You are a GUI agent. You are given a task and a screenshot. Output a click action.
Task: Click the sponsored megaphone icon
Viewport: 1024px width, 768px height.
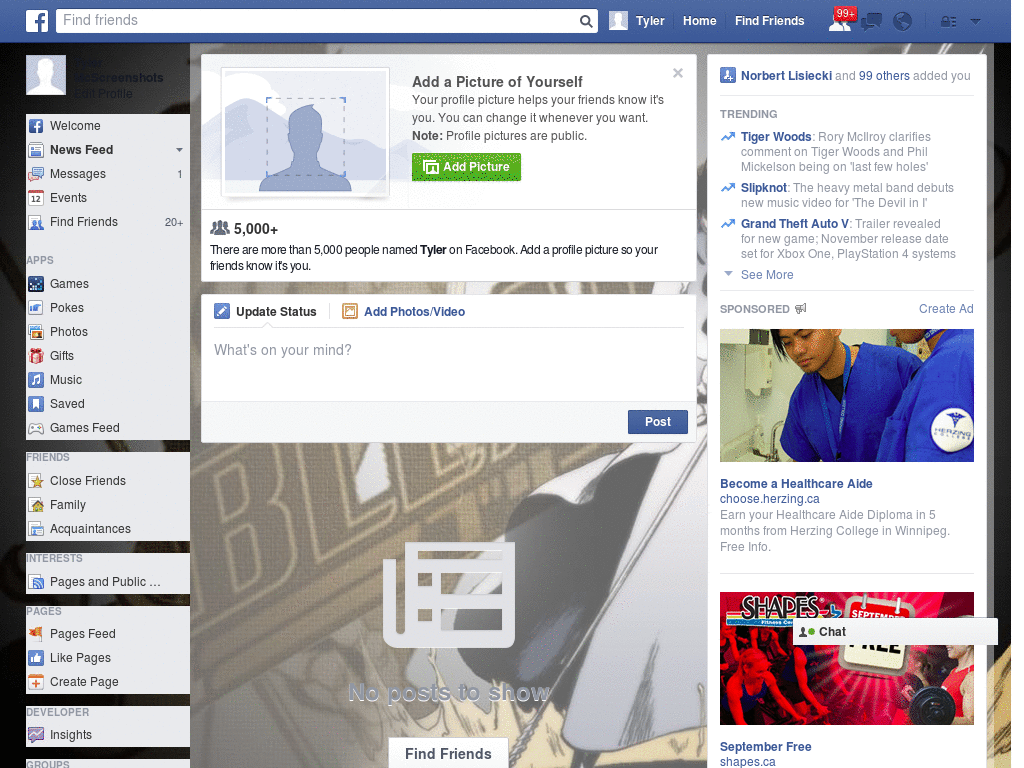pyautogui.click(x=800, y=309)
